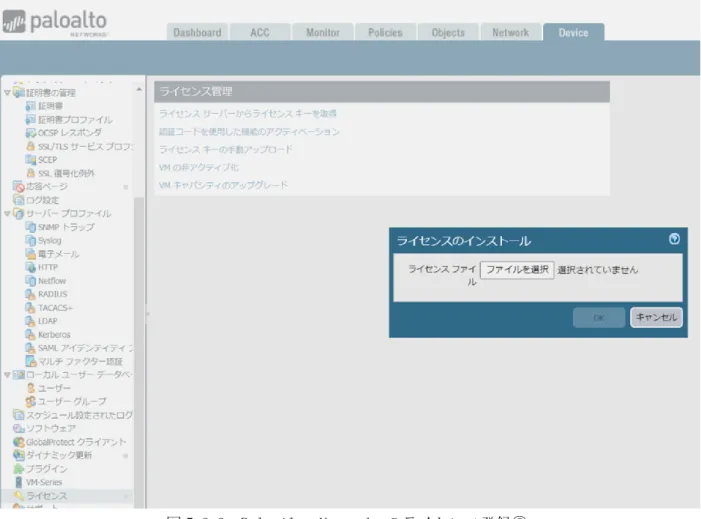Click the ソフトウェア icon
Screen dimensions: 701x519
[19, 428]
